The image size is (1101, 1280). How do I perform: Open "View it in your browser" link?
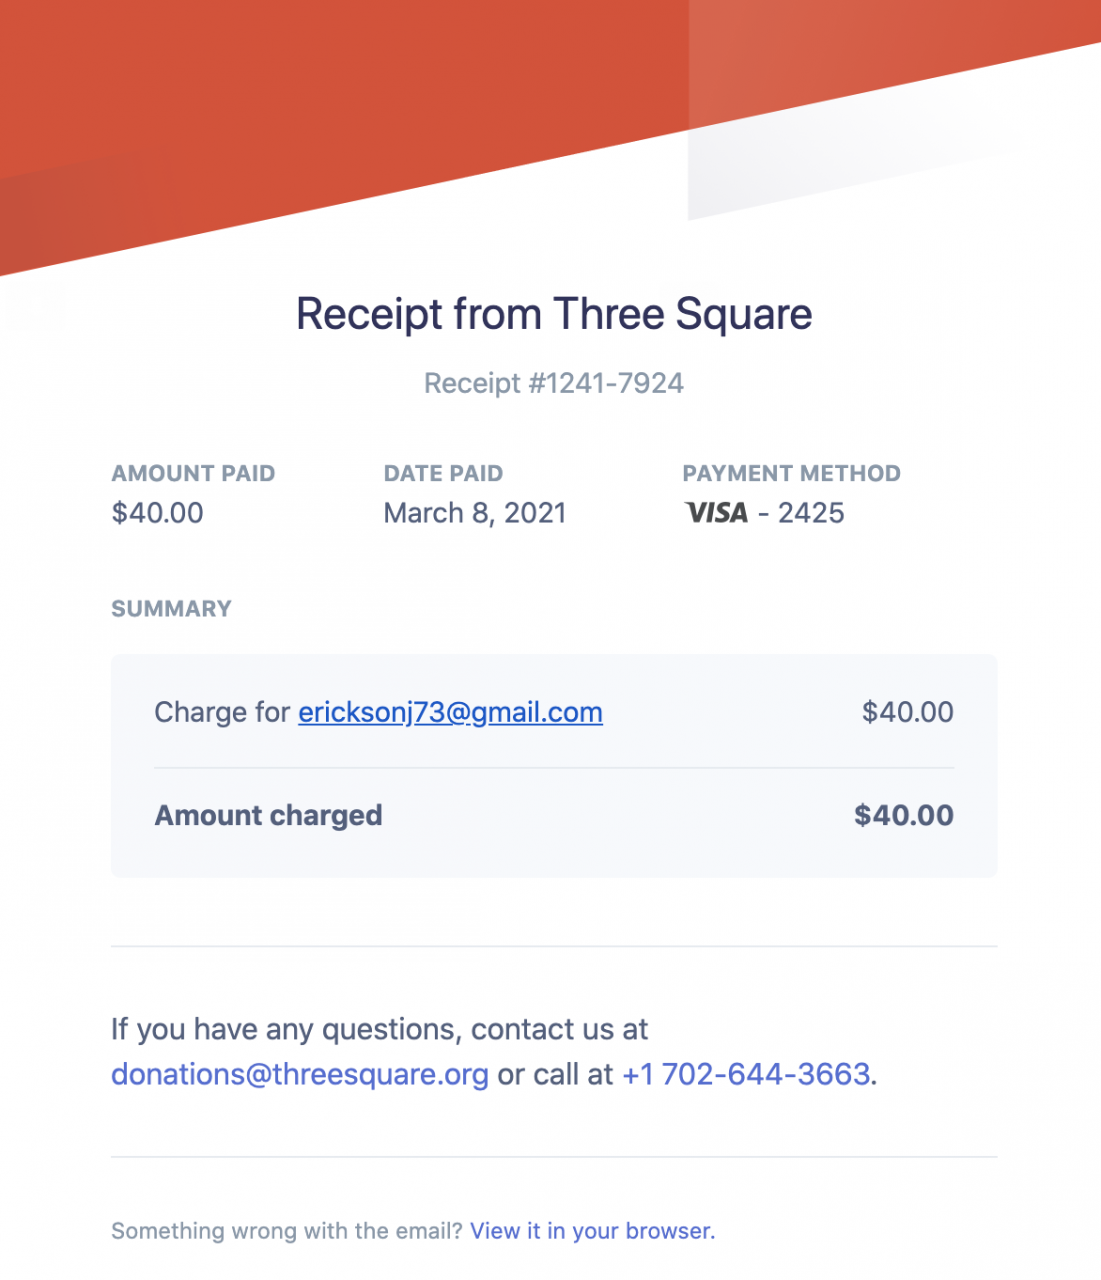coord(592,1231)
